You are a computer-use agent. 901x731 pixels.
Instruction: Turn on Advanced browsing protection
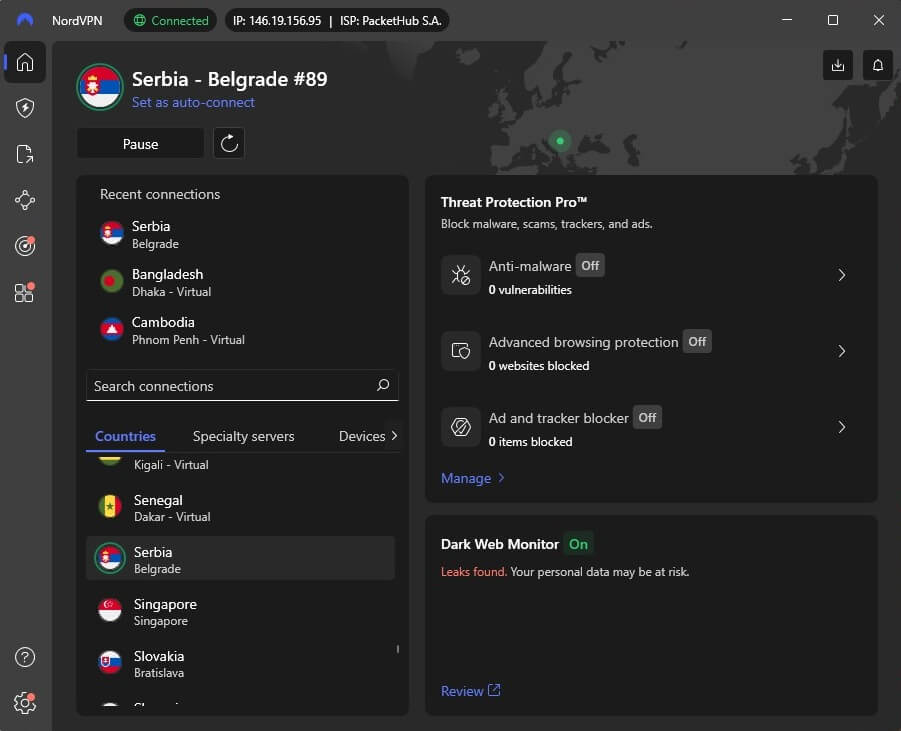pos(697,341)
